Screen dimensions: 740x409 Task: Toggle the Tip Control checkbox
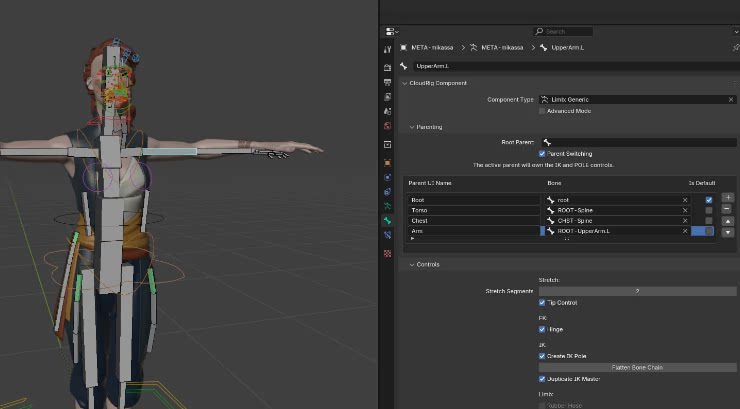tap(542, 303)
